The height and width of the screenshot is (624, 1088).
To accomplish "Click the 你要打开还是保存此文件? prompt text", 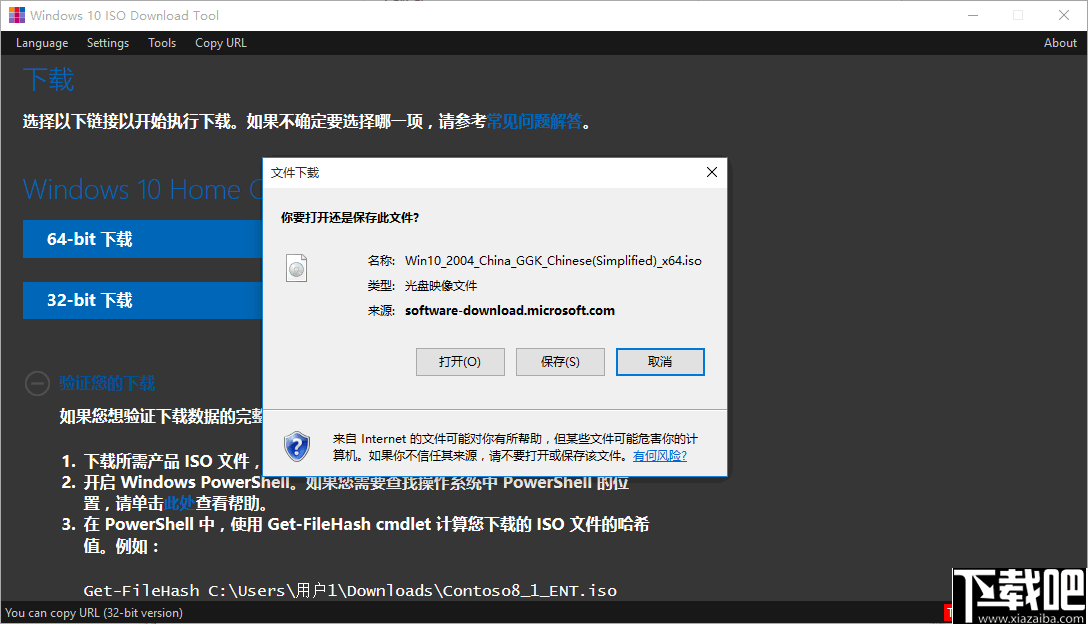I will point(350,218).
